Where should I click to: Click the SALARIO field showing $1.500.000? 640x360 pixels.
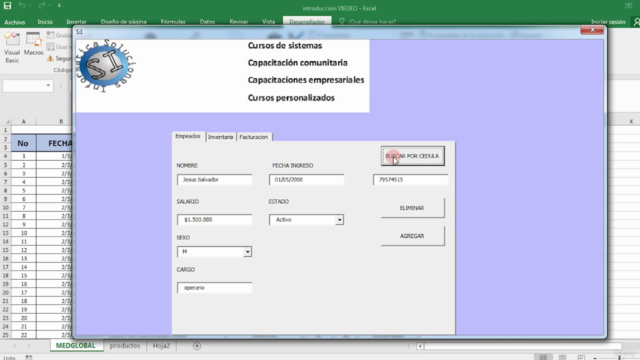tap(215, 220)
